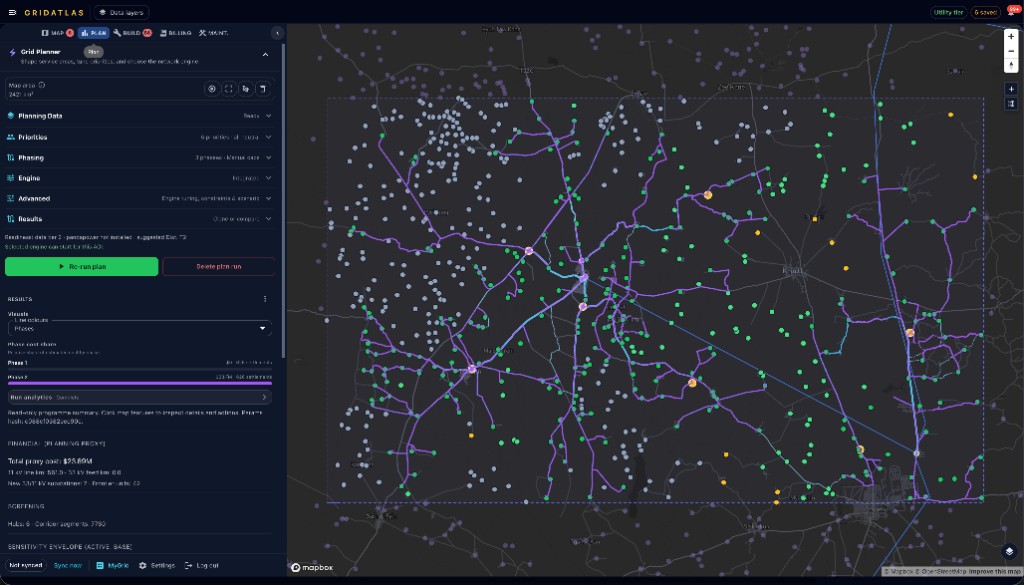The image size is (1024, 585).
Task: Click the Delete plan run button
Action: point(218,266)
